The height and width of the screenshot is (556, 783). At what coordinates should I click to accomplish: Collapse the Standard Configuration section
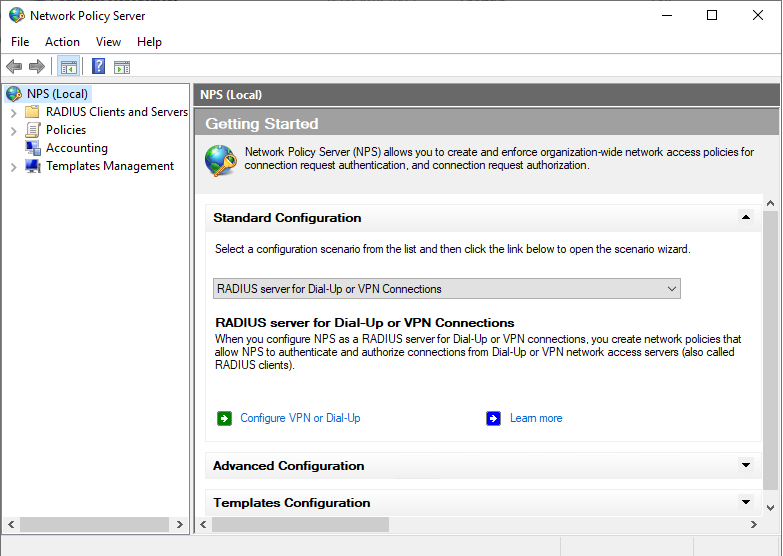pyautogui.click(x=744, y=217)
